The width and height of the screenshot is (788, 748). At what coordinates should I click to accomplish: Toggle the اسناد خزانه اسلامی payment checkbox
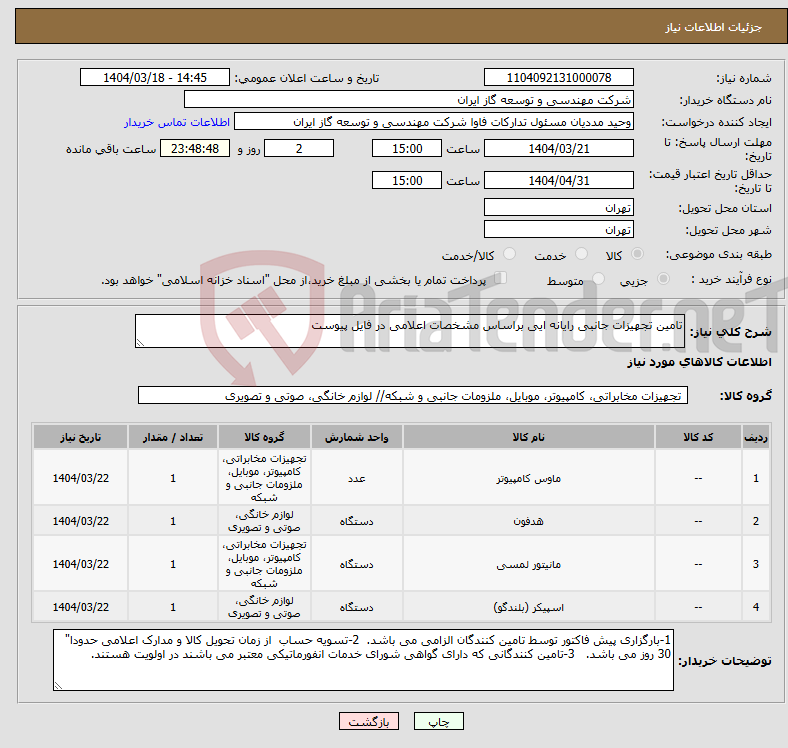click(501, 277)
